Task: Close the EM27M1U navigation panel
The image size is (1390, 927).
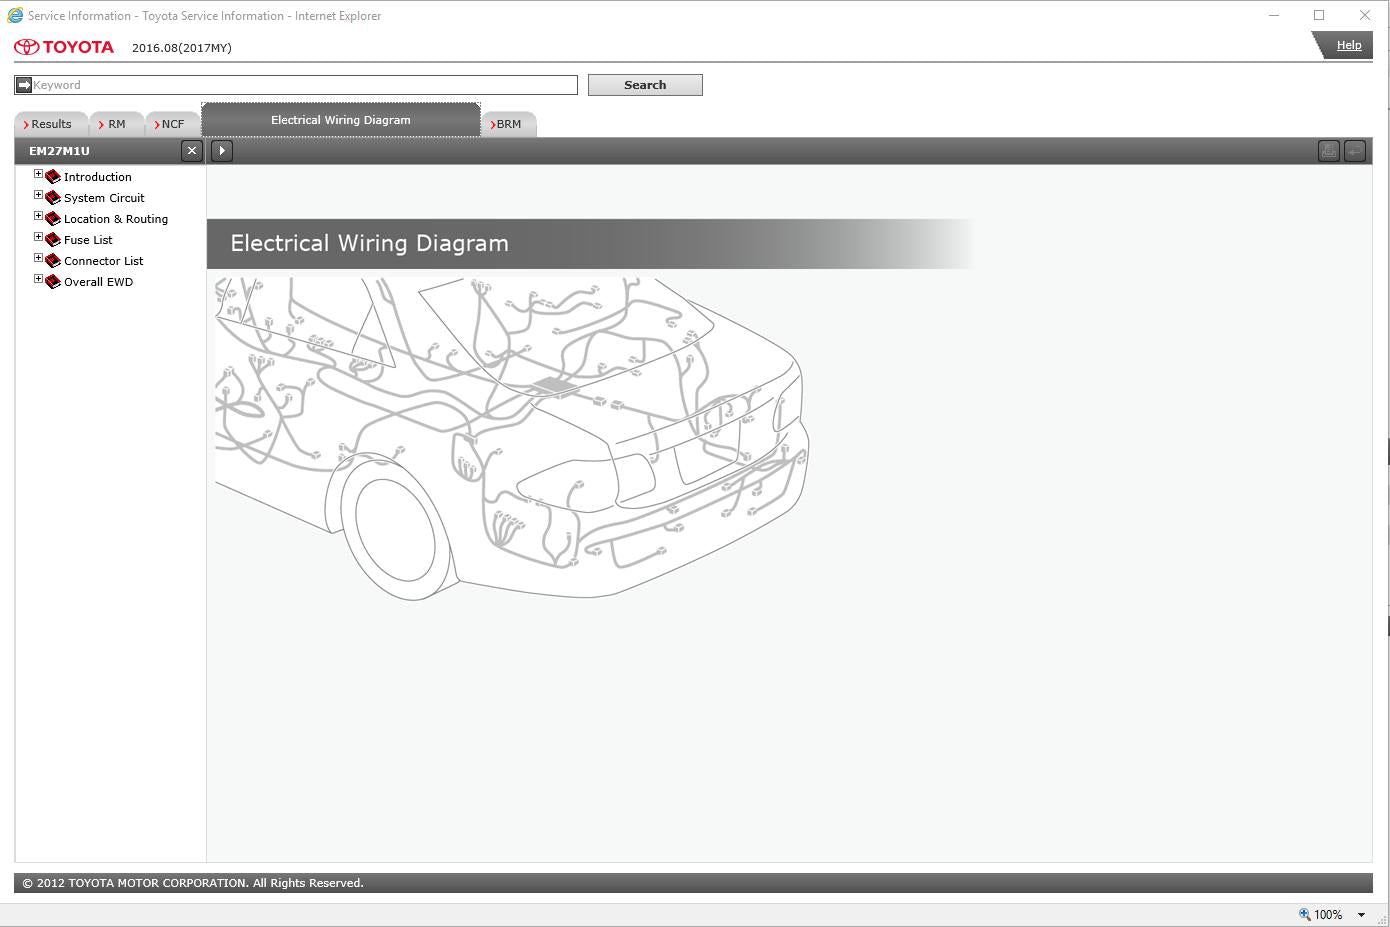Action: point(192,151)
